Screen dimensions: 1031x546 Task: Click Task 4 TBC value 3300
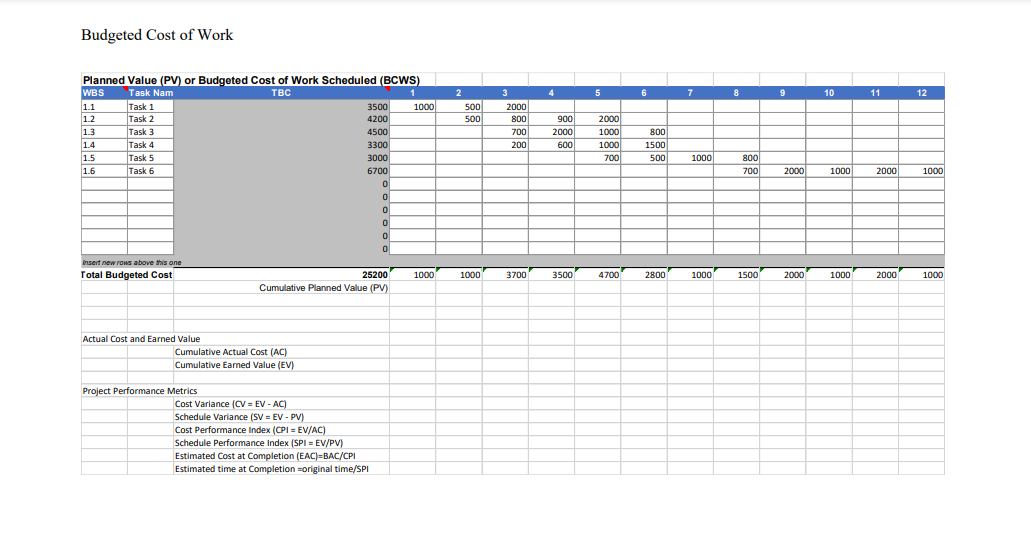pos(377,145)
